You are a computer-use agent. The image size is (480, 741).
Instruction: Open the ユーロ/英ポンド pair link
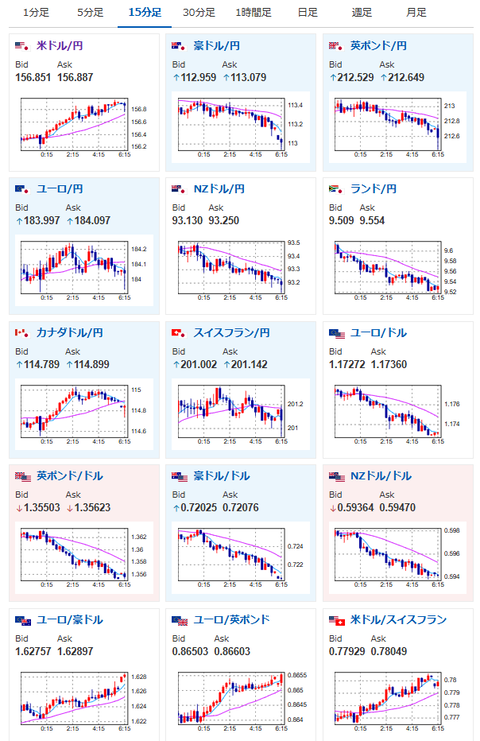(x=232, y=620)
